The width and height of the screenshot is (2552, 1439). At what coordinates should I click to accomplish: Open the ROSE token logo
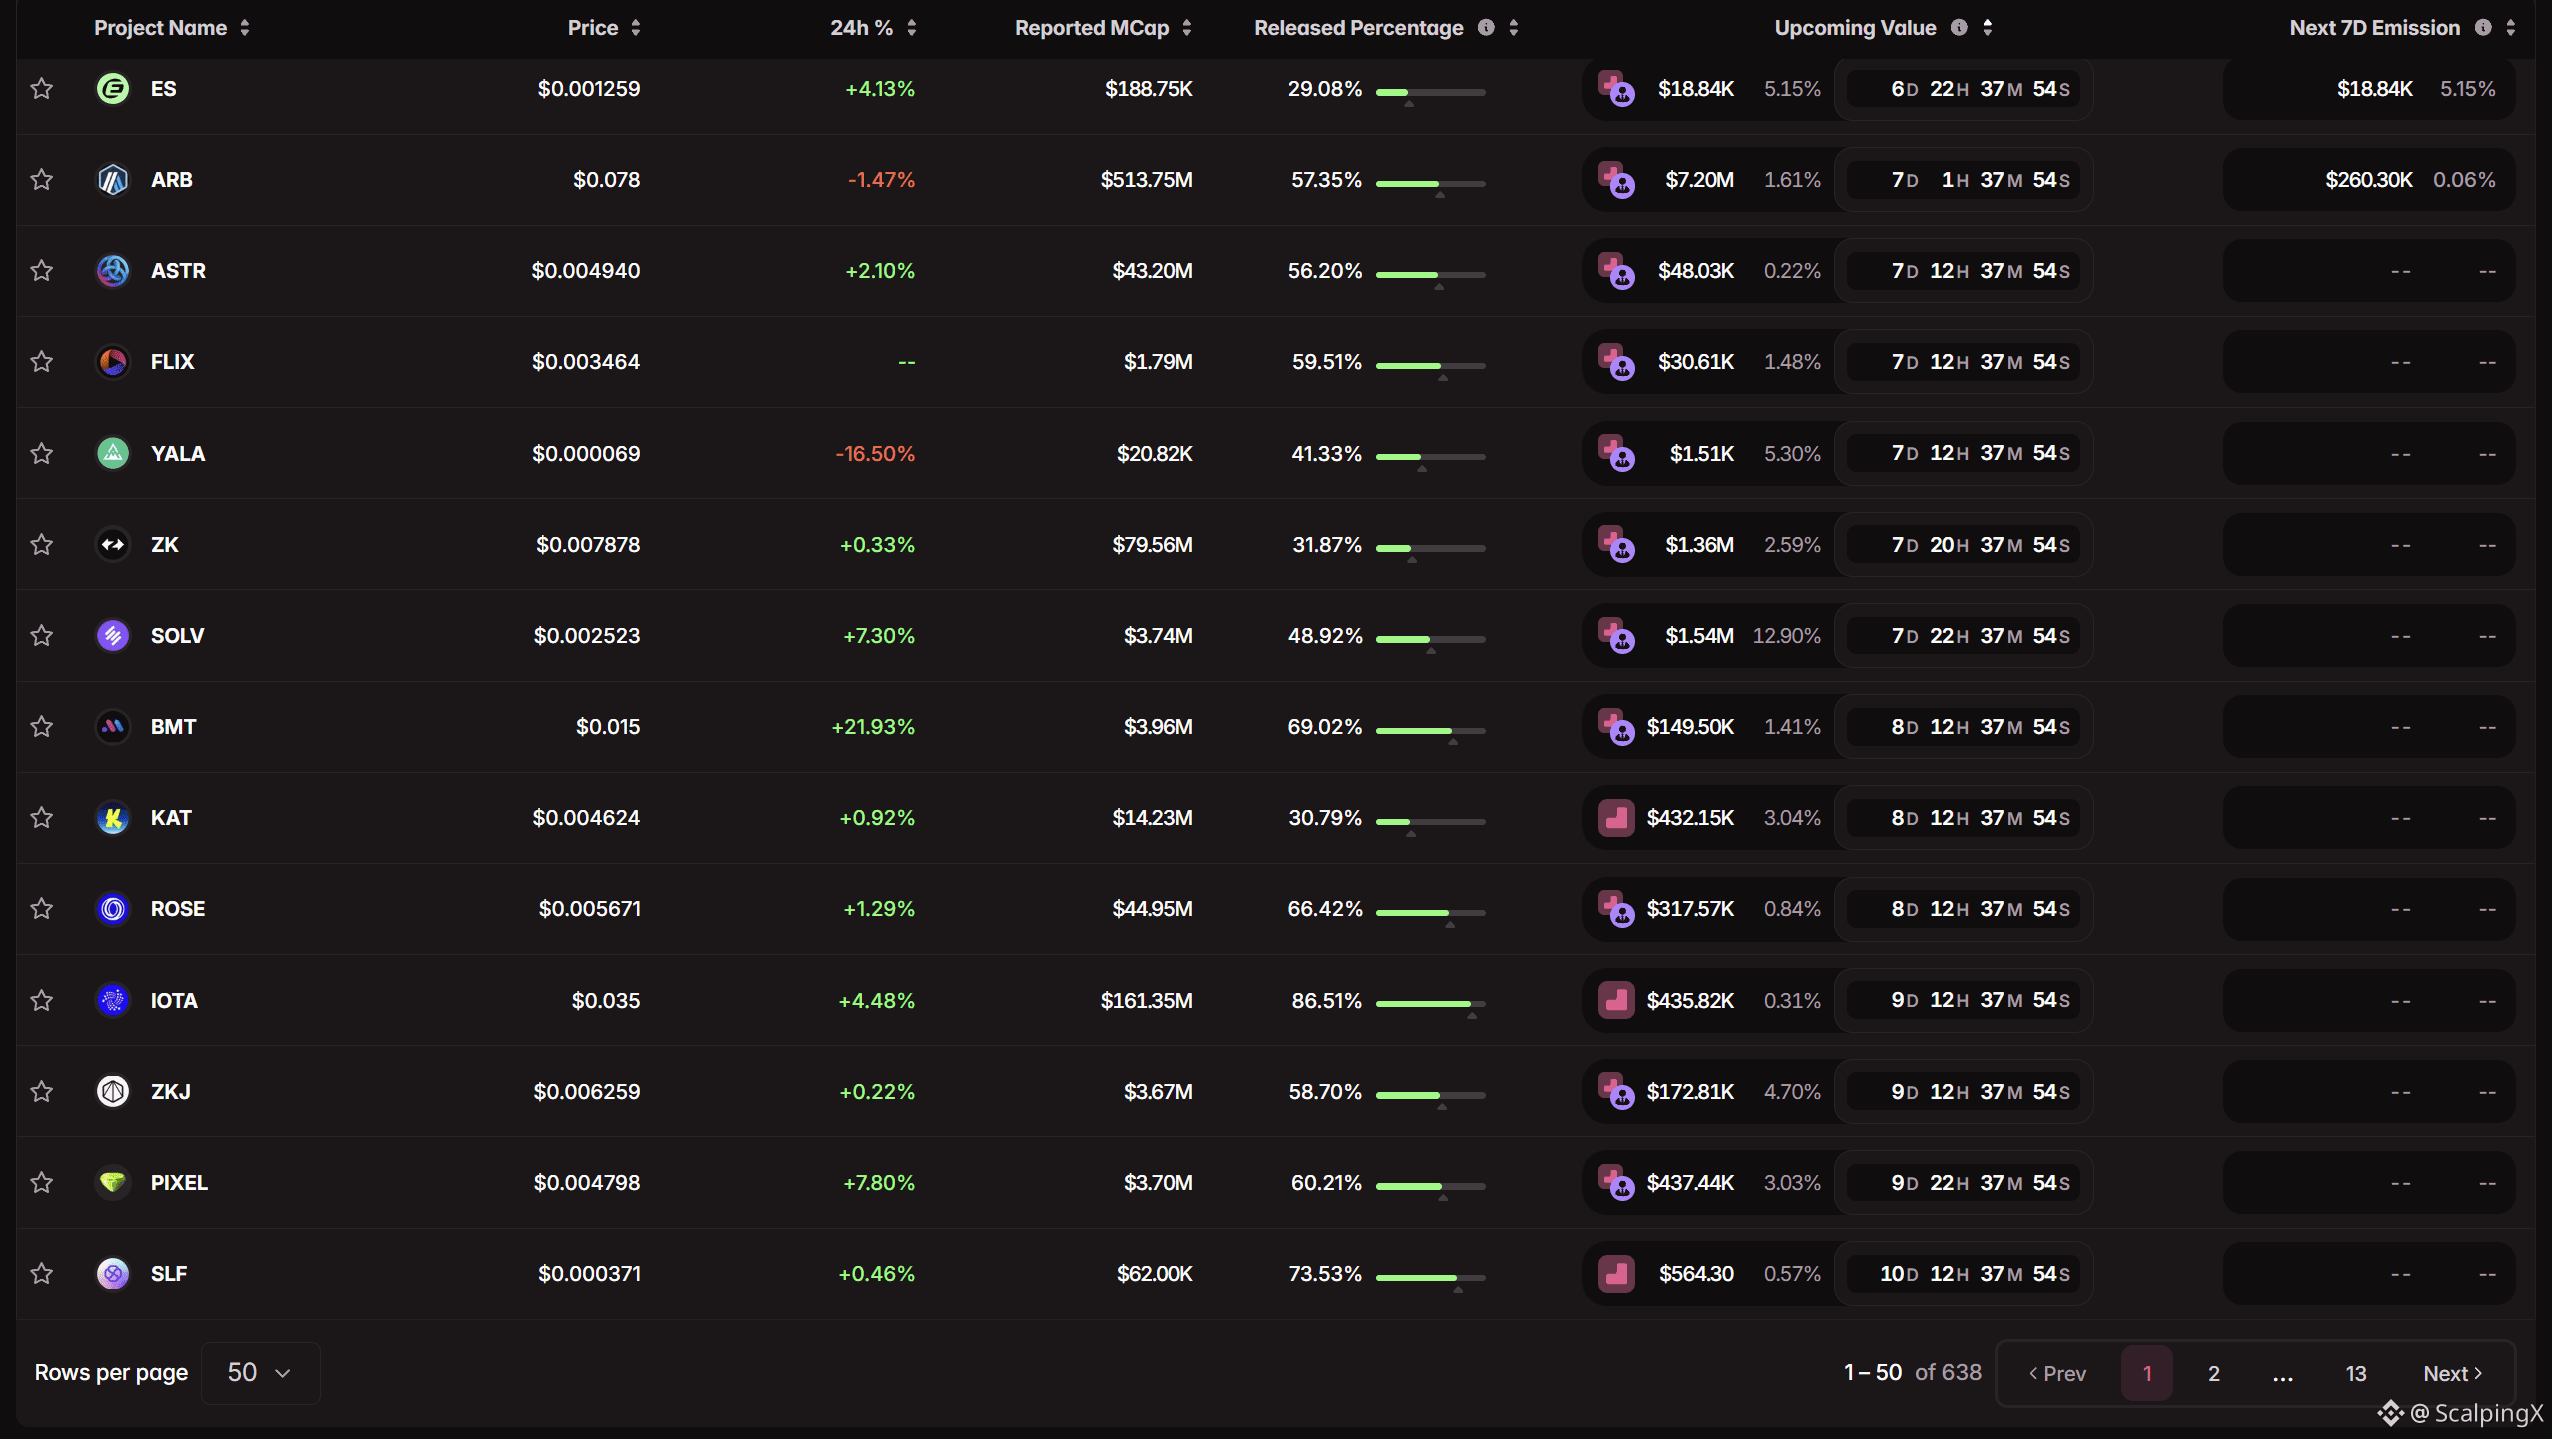tap(113, 909)
